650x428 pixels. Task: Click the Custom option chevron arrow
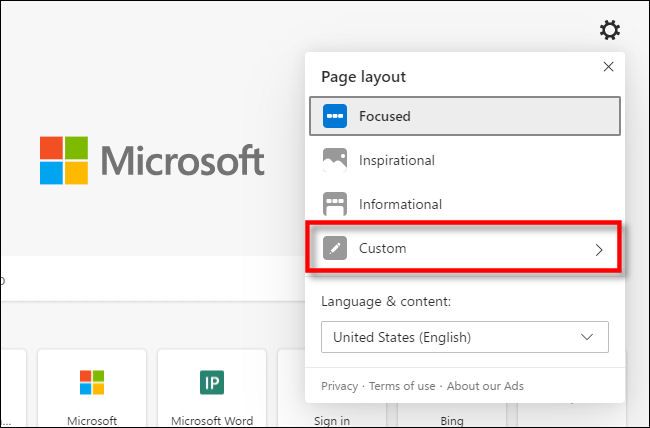(599, 249)
